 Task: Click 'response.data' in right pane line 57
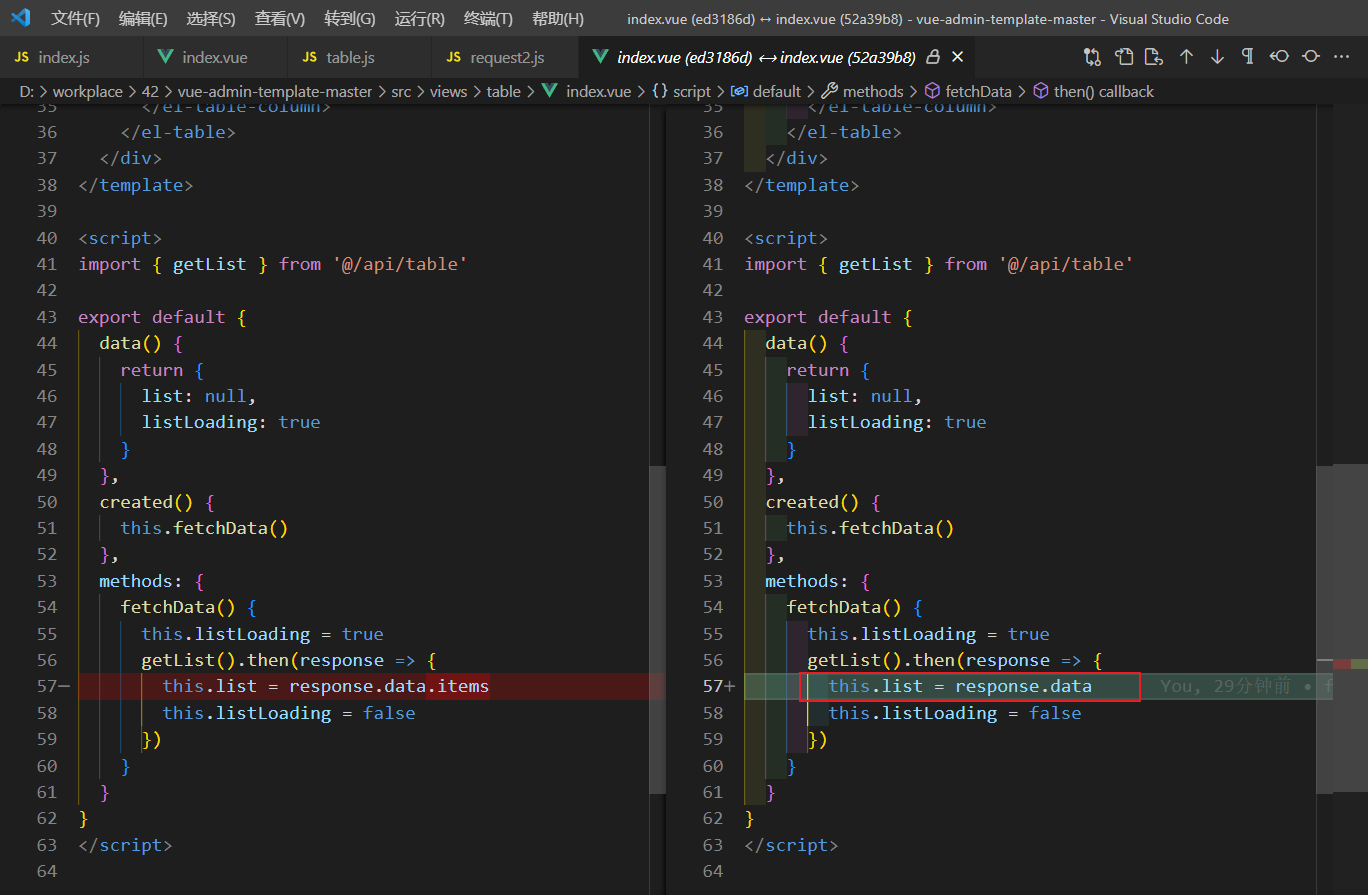click(1023, 686)
